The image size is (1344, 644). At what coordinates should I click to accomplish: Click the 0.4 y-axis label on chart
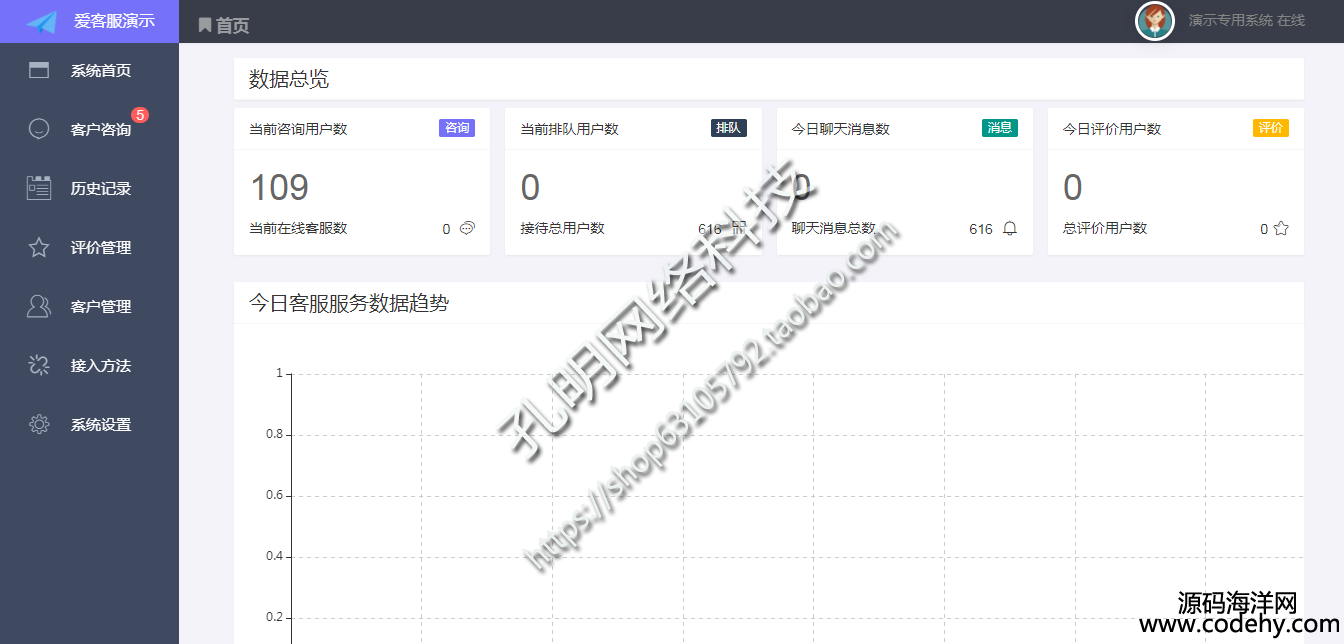coord(273,557)
